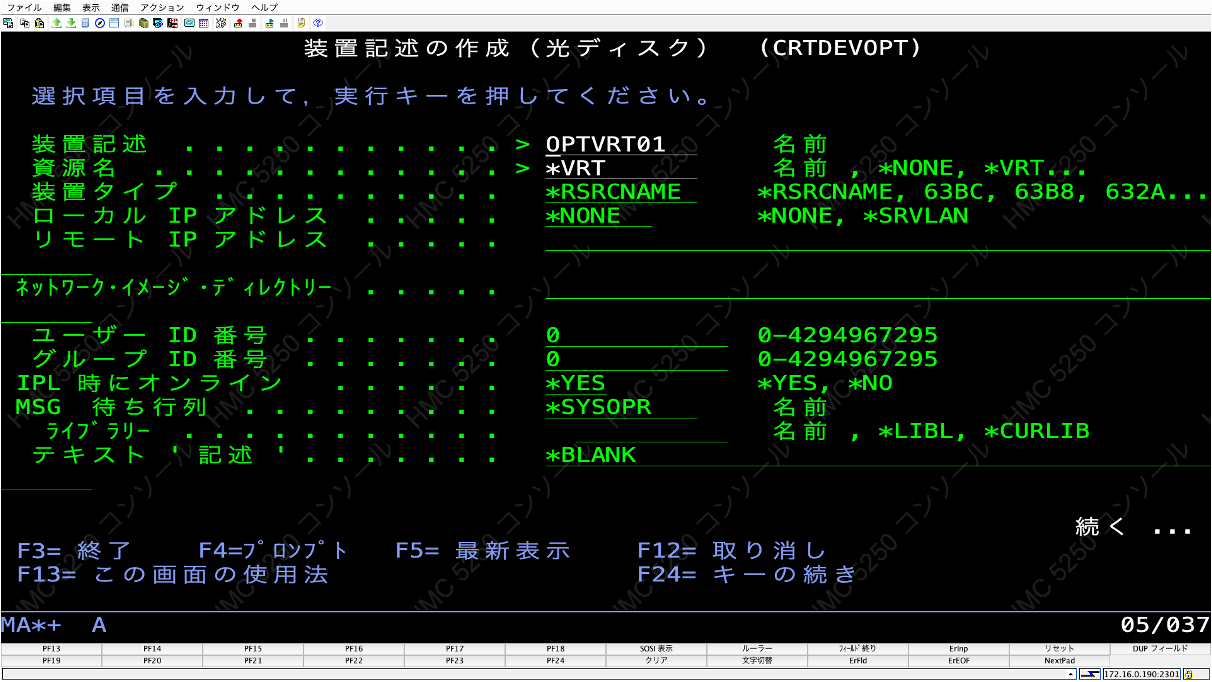1212x682 pixels.
Task: Click the ErEOF keypad button
Action: (958, 661)
